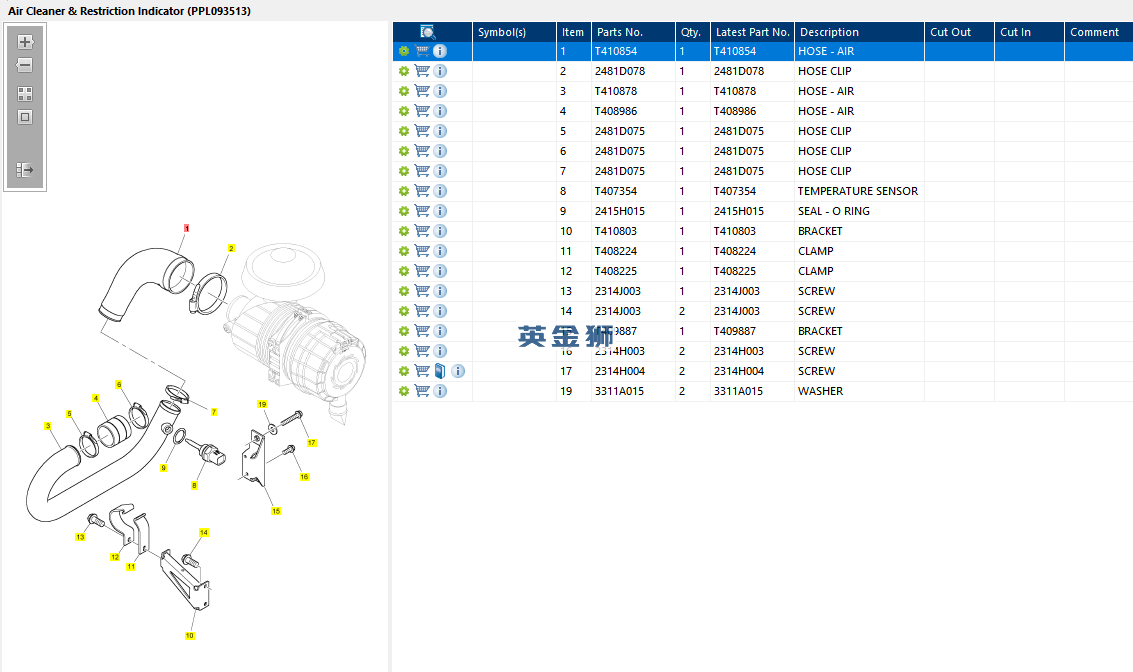Add WASHER 3311A015 to cart
The height and width of the screenshot is (672, 1133).
tap(423, 391)
